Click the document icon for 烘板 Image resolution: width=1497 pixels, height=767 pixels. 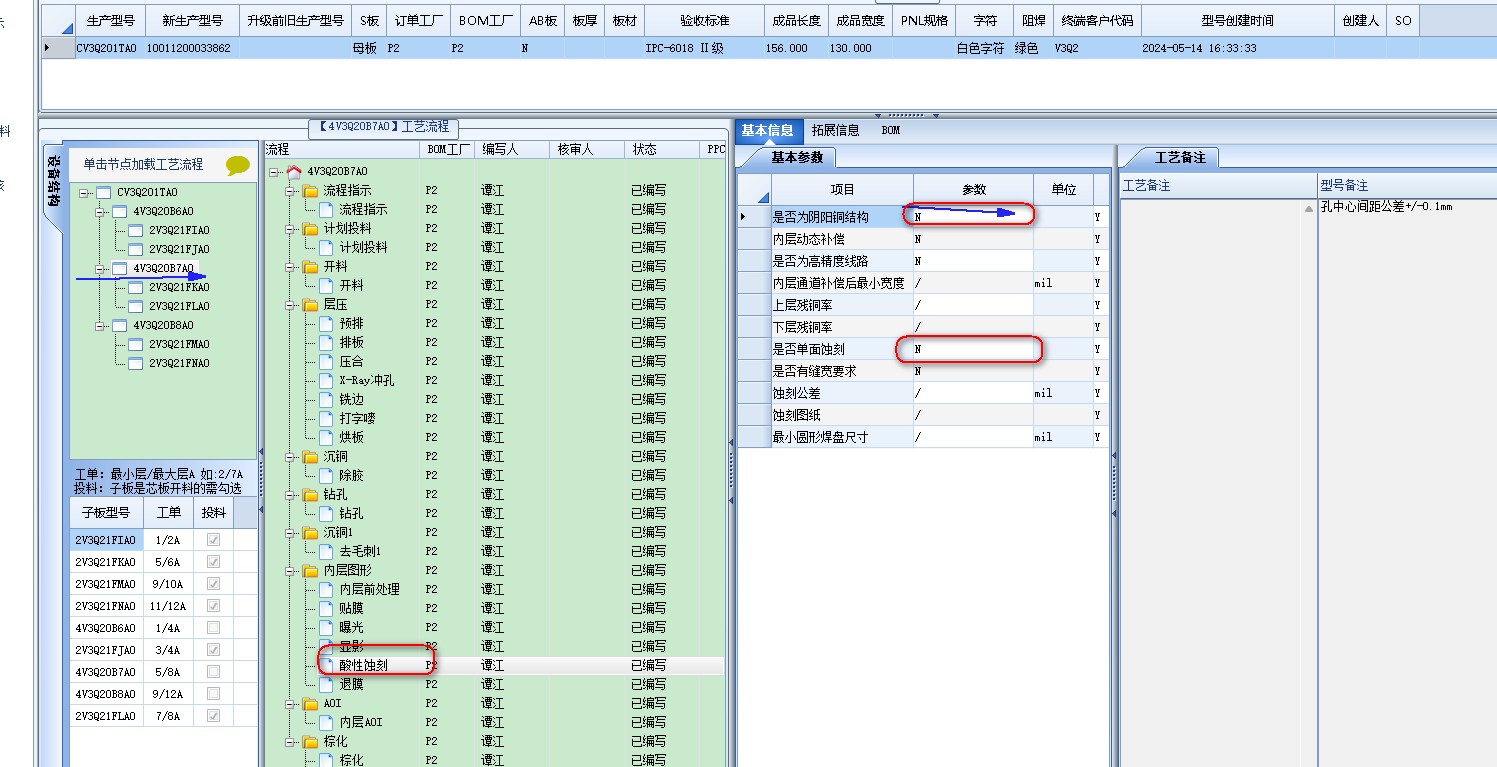point(326,438)
